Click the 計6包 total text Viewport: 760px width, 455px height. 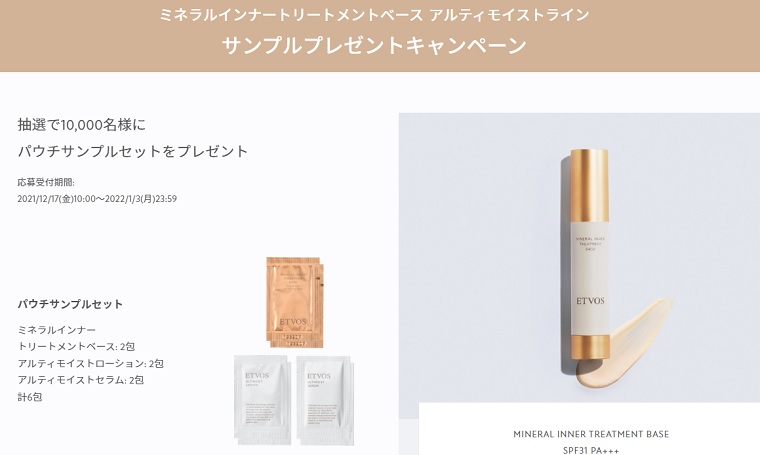pos(30,397)
